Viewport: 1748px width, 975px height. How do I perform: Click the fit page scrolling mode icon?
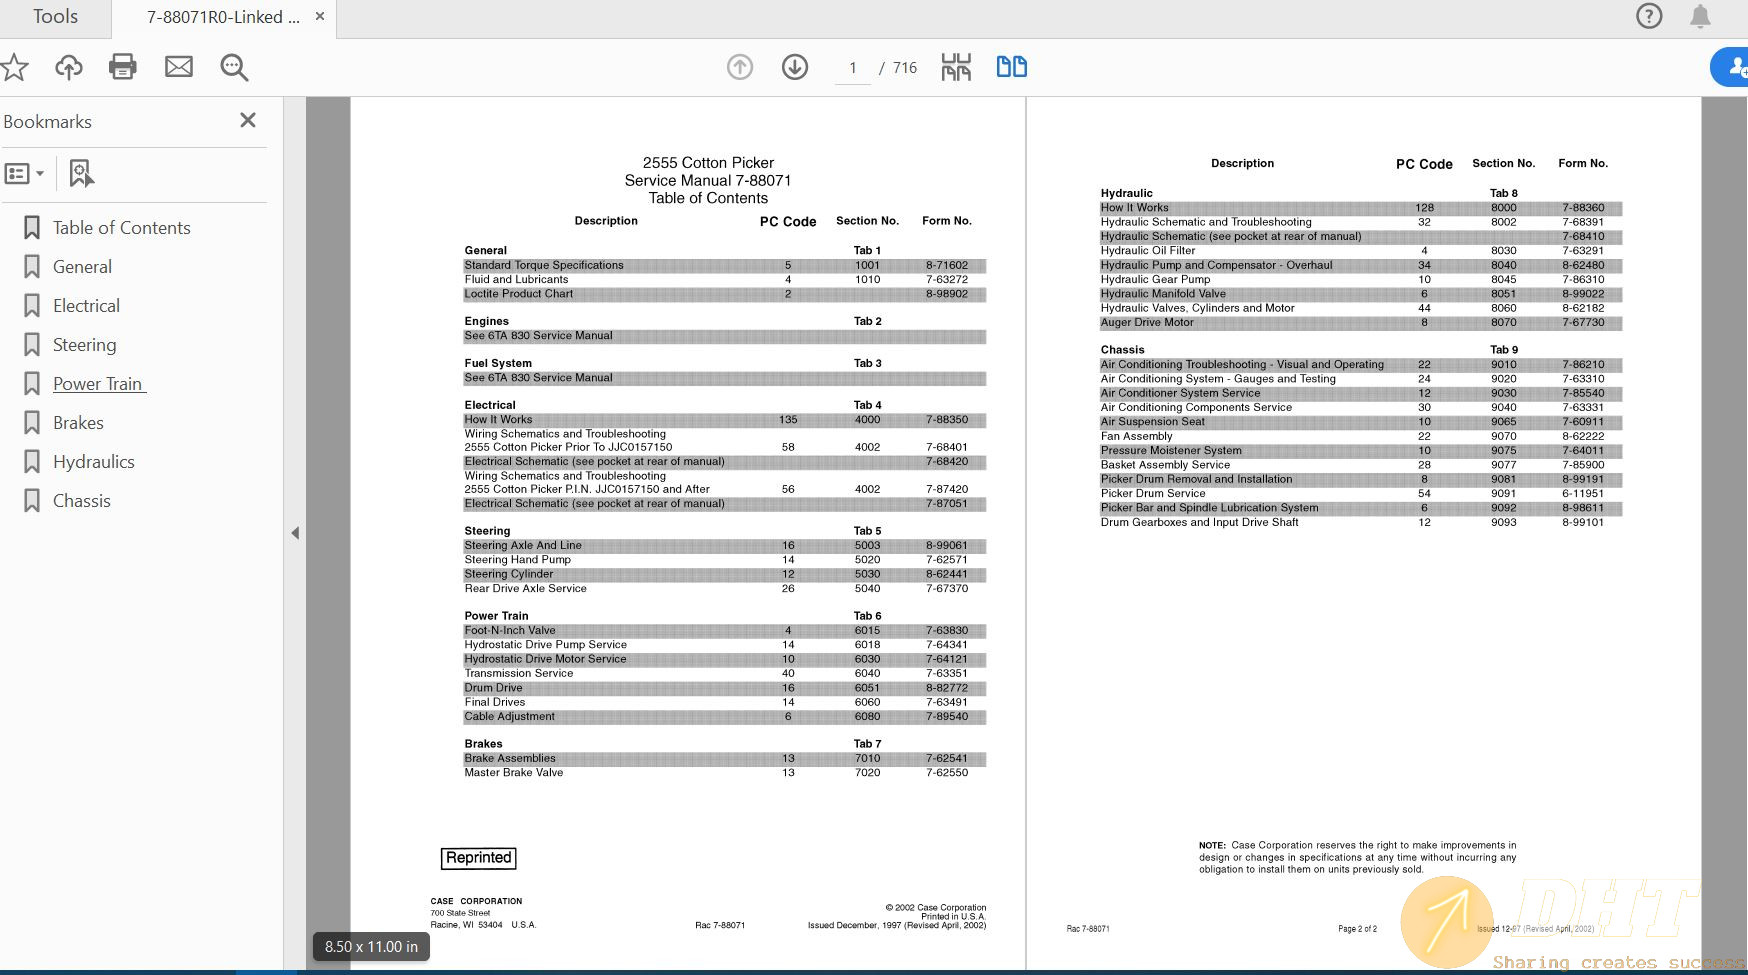956,67
